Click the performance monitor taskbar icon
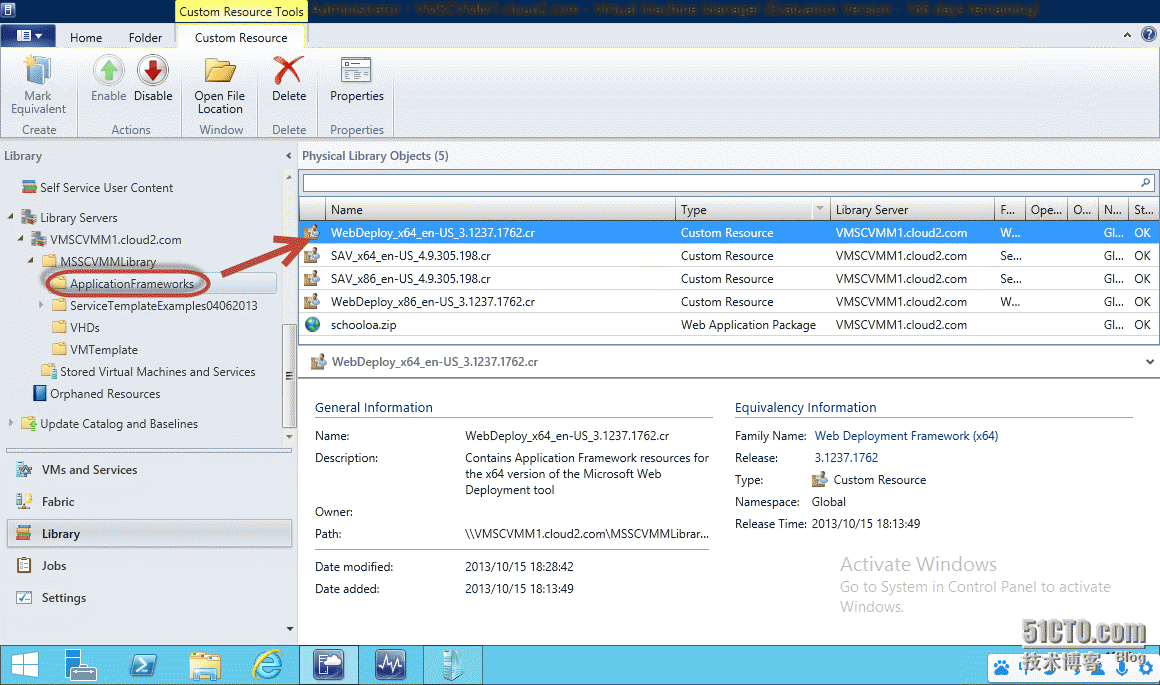 [391, 664]
